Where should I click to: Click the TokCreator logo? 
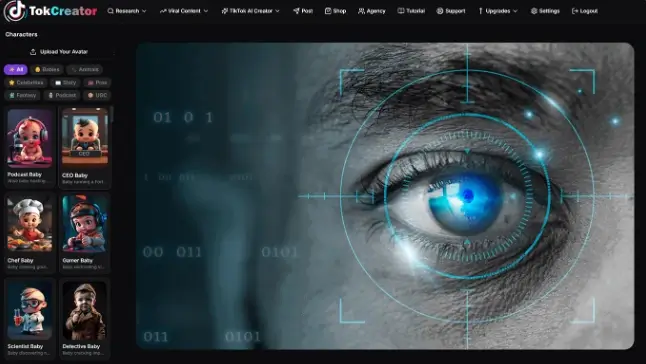[51, 11]
